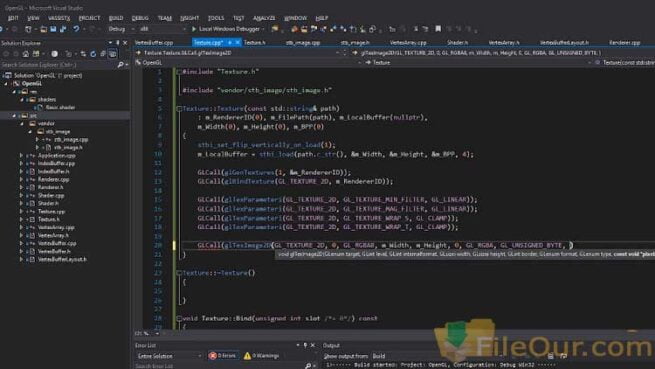Open the PROJECT menu
This screenshot has width=655, height=369.
[89, 18]
